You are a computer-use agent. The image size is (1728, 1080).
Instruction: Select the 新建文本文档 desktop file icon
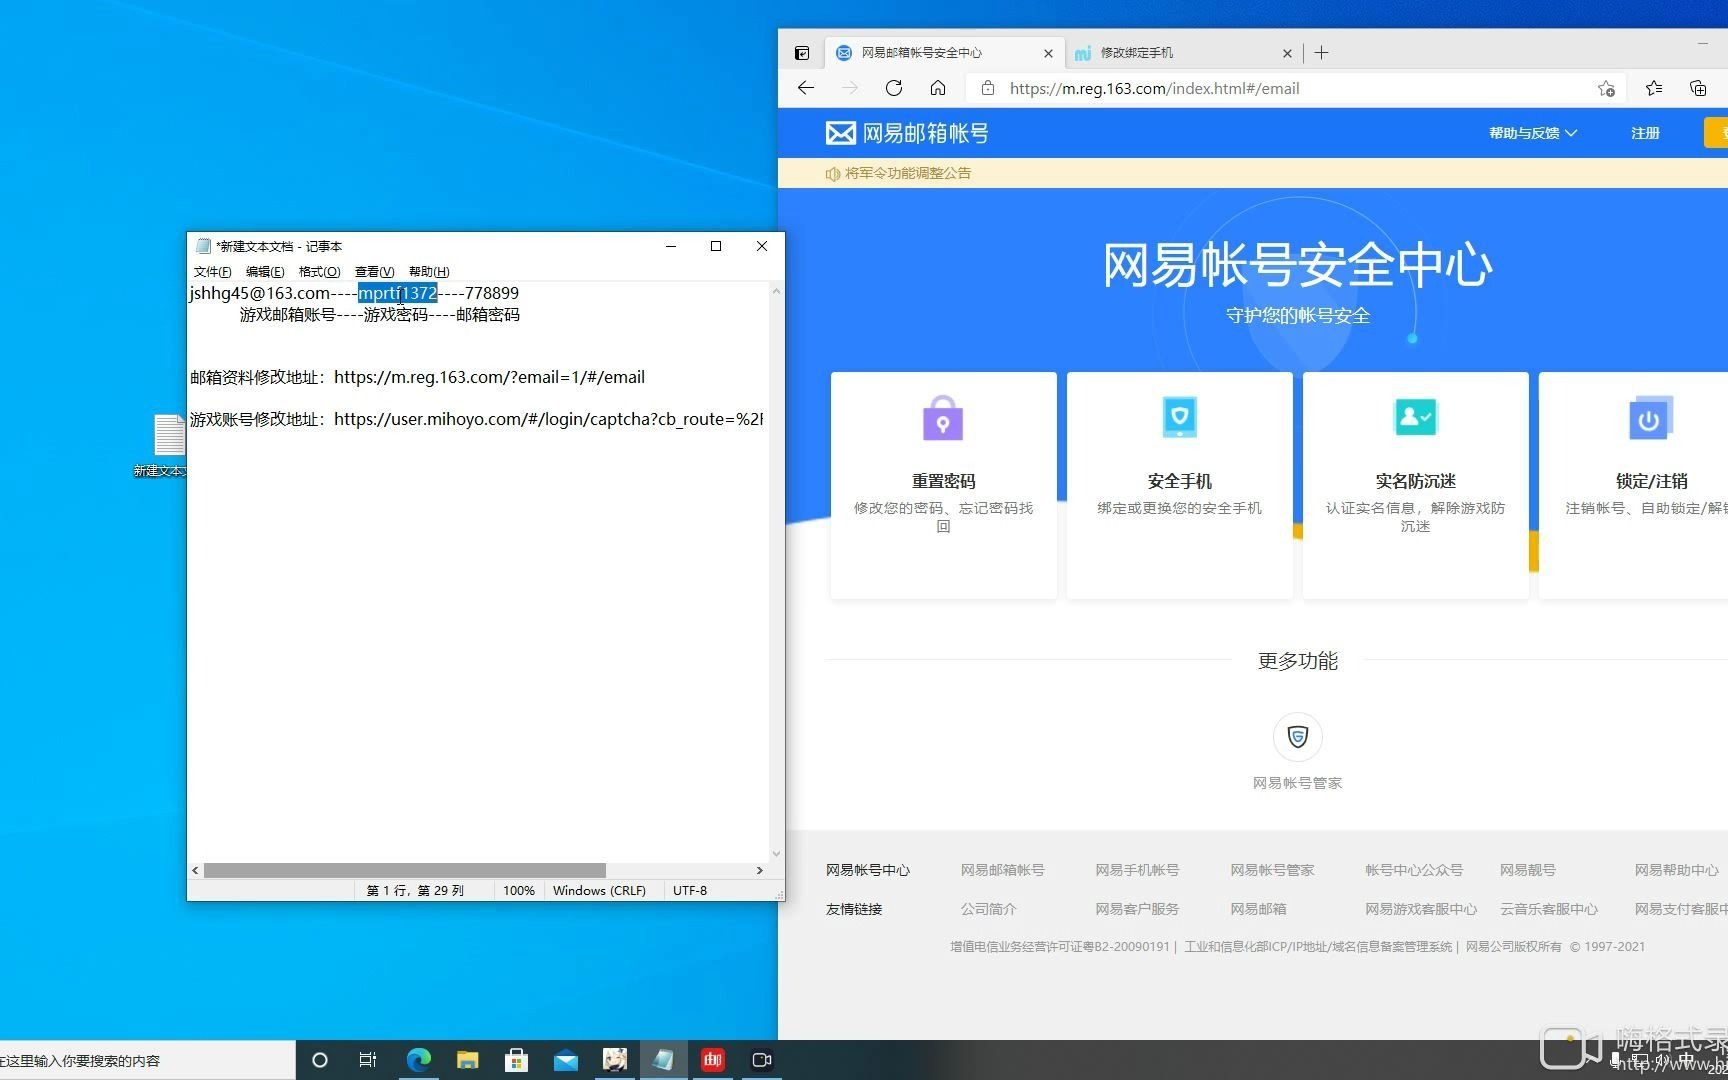point(168,446)
